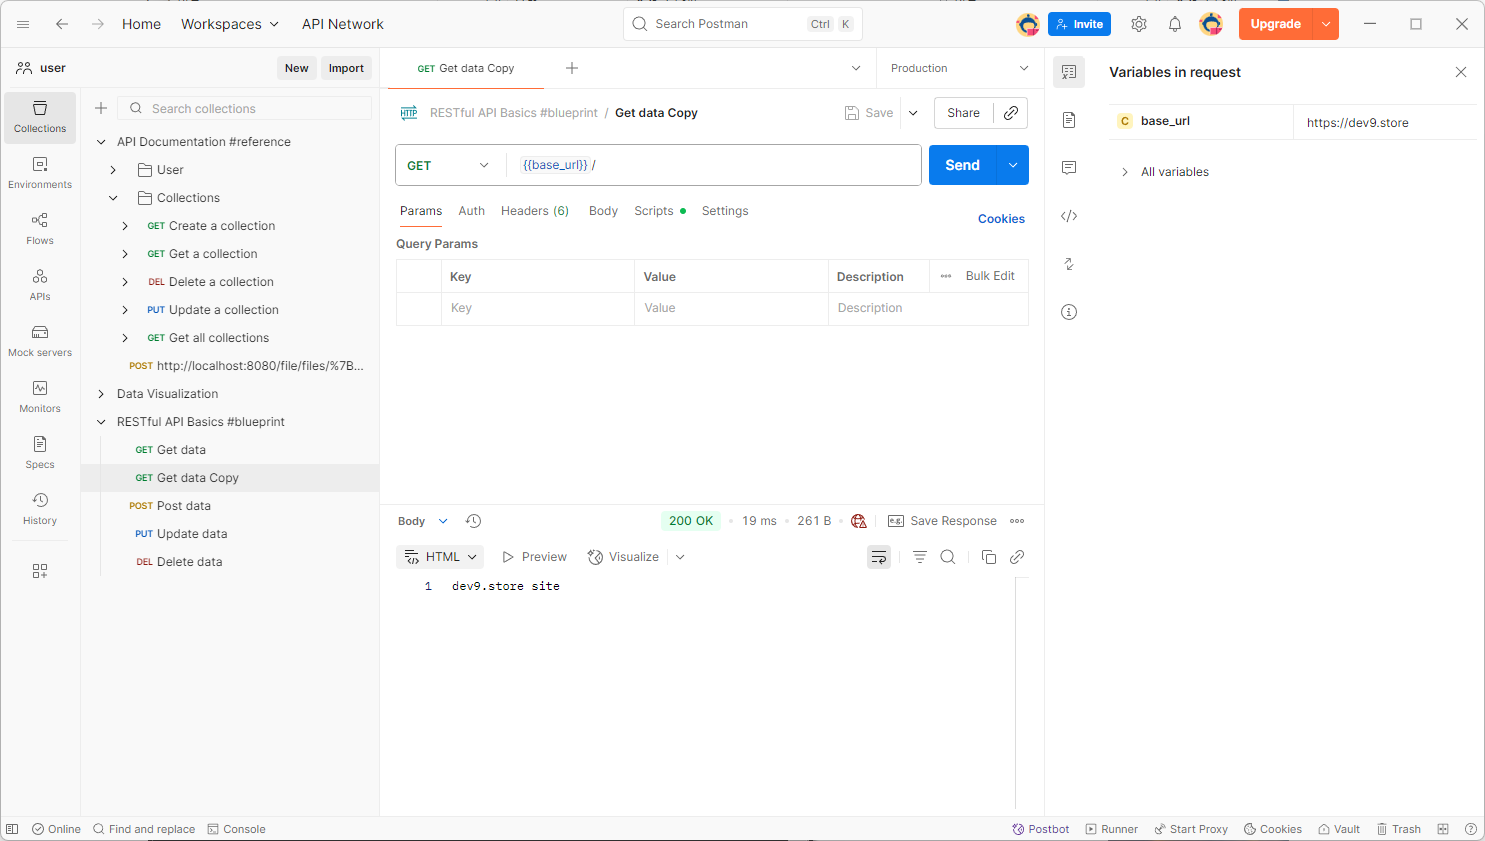Open the Cookies link
The width and height of the screenshot is (1485, 841).
1001,219
